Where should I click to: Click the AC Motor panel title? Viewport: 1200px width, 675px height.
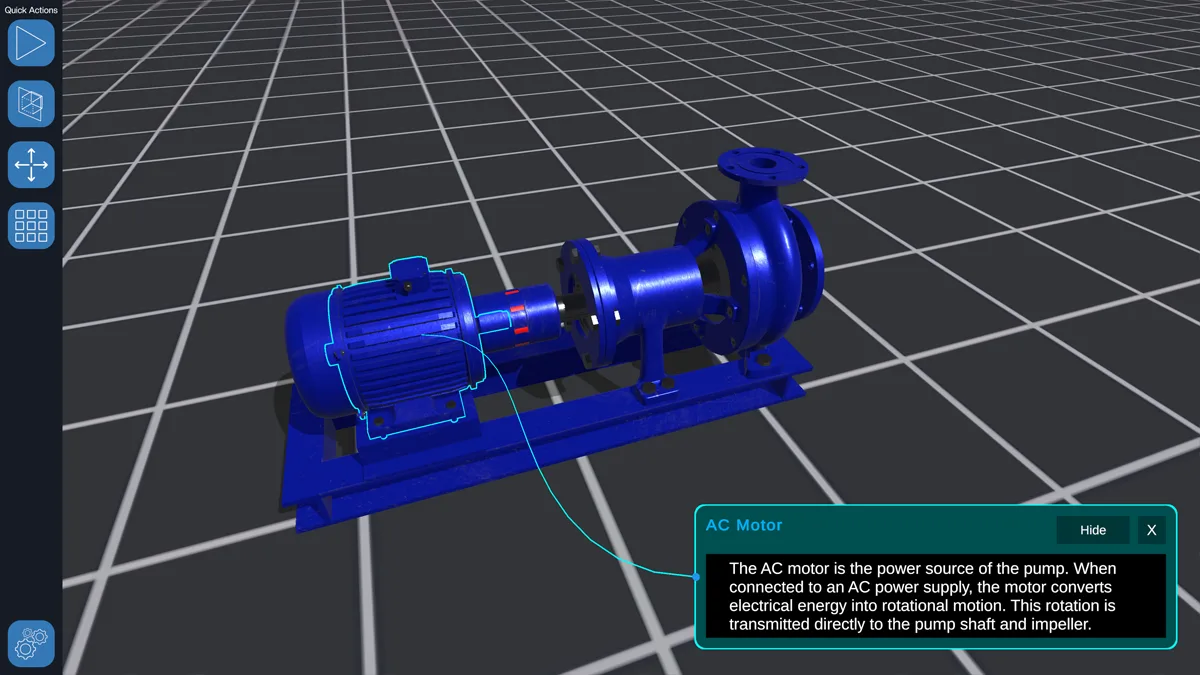pos(744,525)
